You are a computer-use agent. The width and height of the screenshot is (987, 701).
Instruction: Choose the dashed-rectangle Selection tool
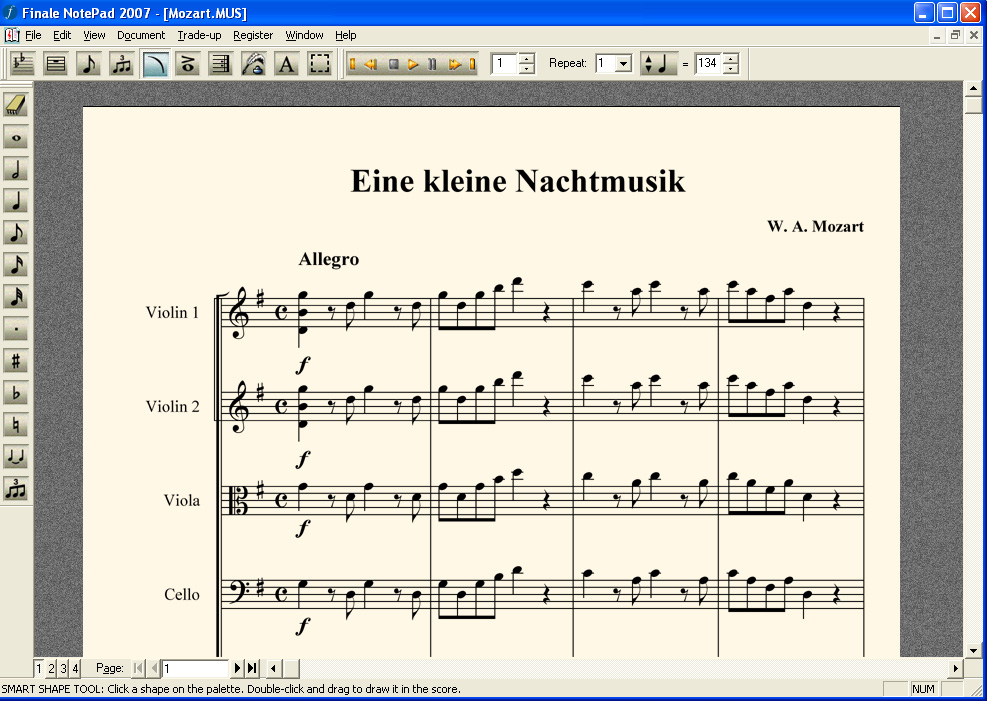319,64
